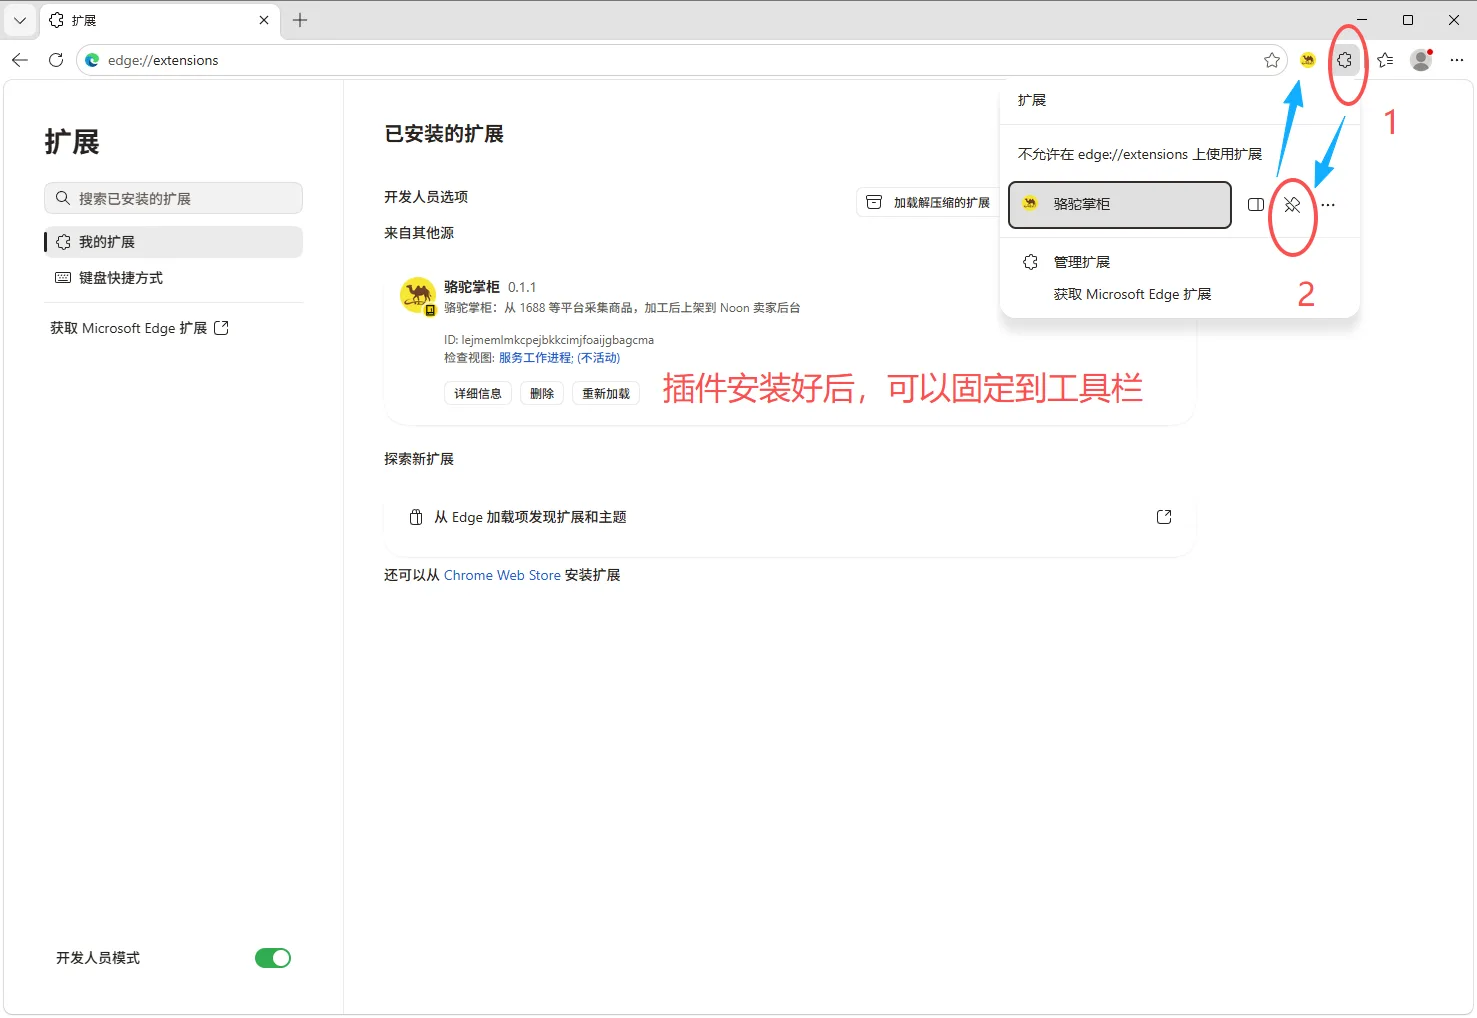This screenshot has height=1018, width=1477.
Task: Open 从 Edge 加载项发现扩展和主题 card
Action: (790, 517)
